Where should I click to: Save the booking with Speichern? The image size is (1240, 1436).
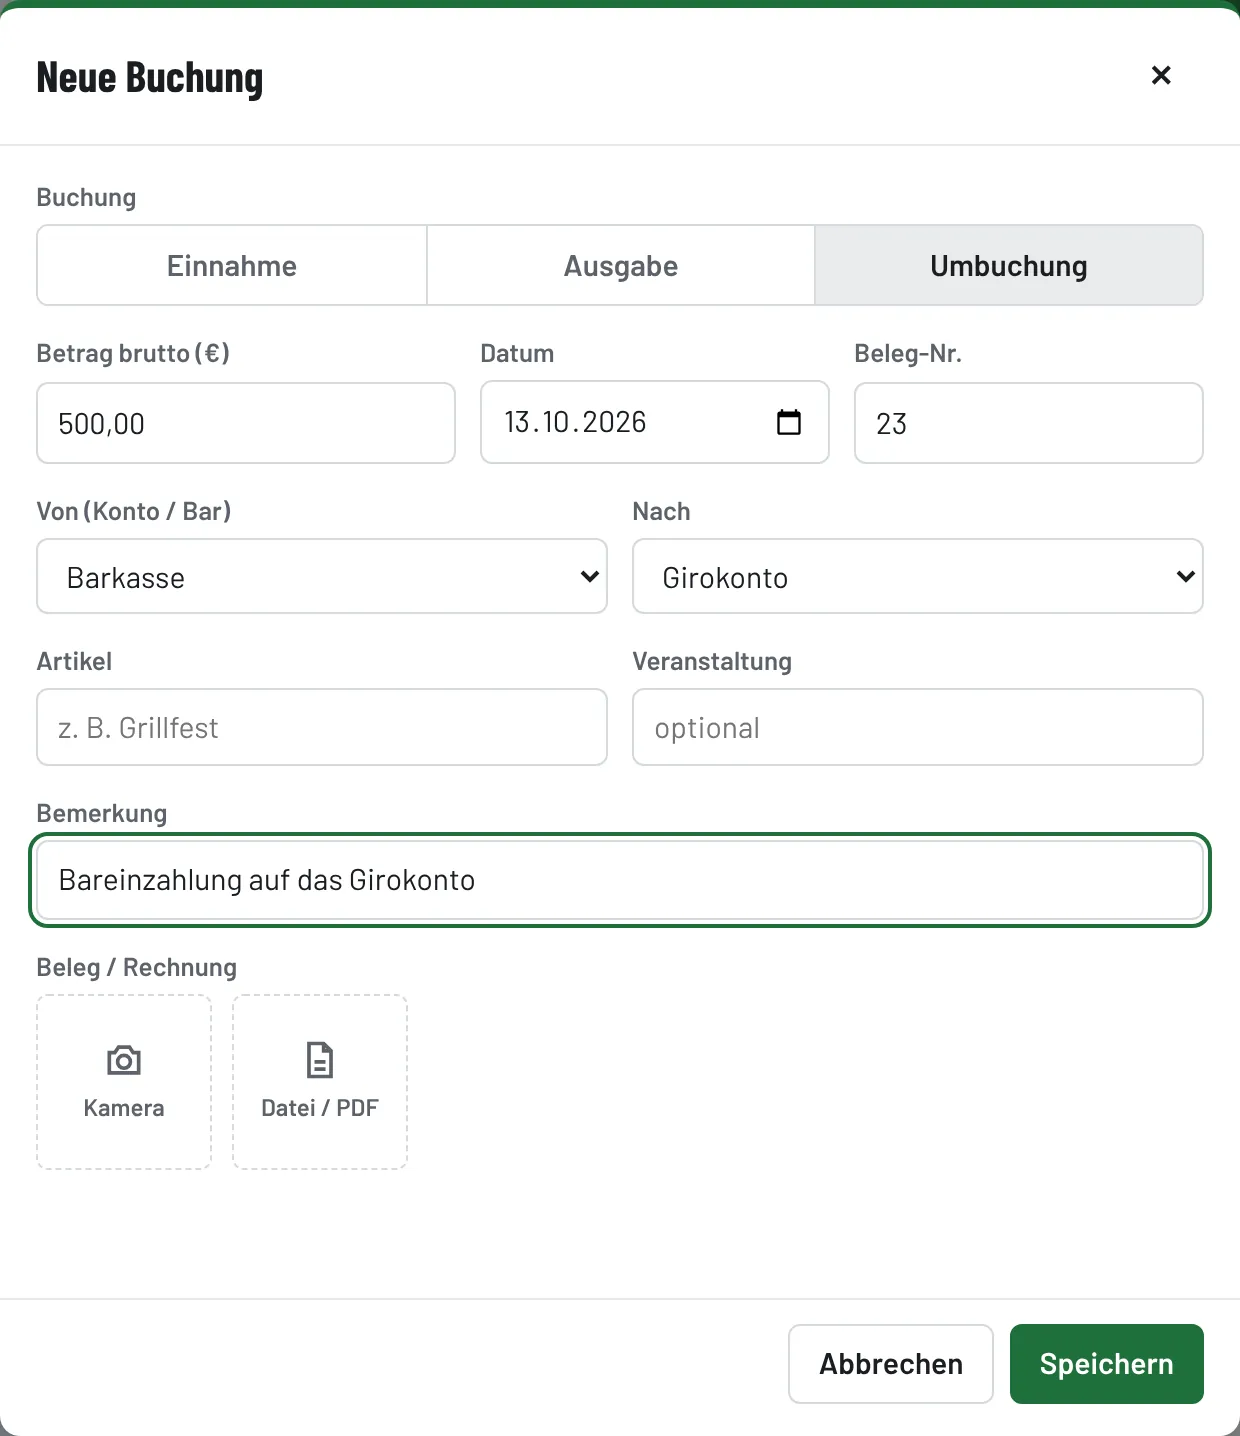1107,1364
